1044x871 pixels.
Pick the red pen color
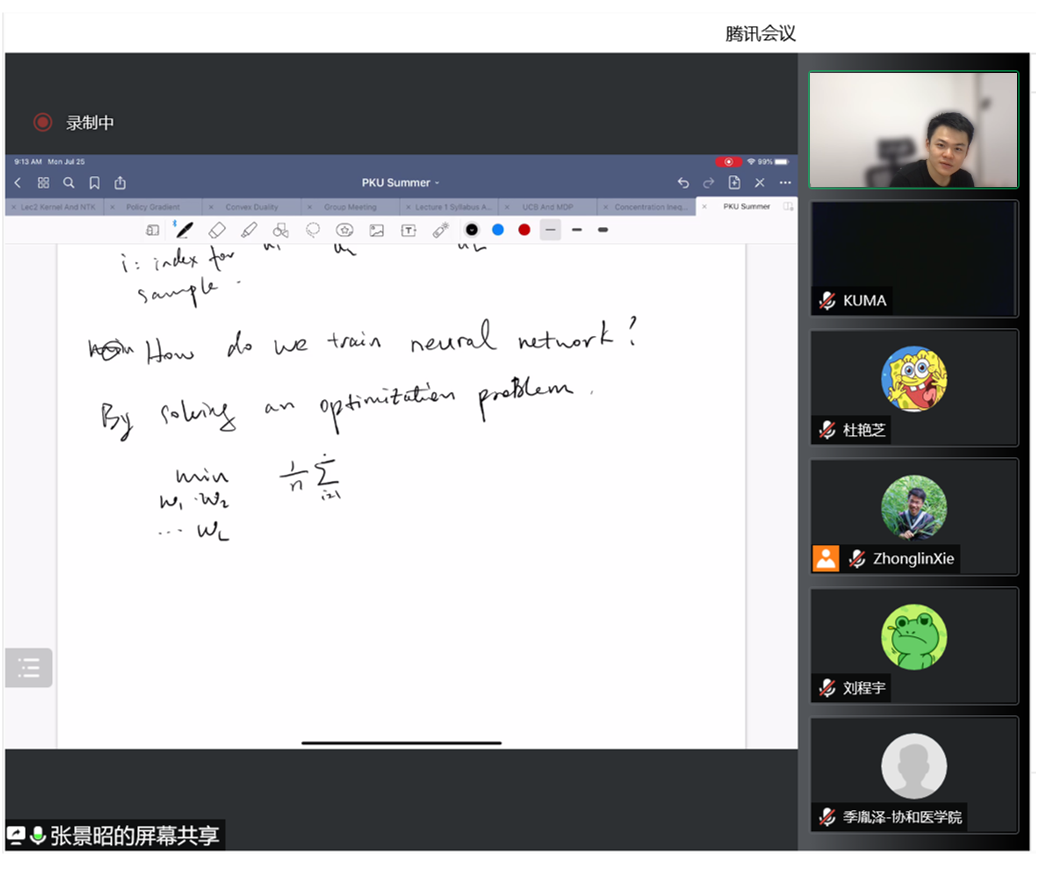(524, 230)
